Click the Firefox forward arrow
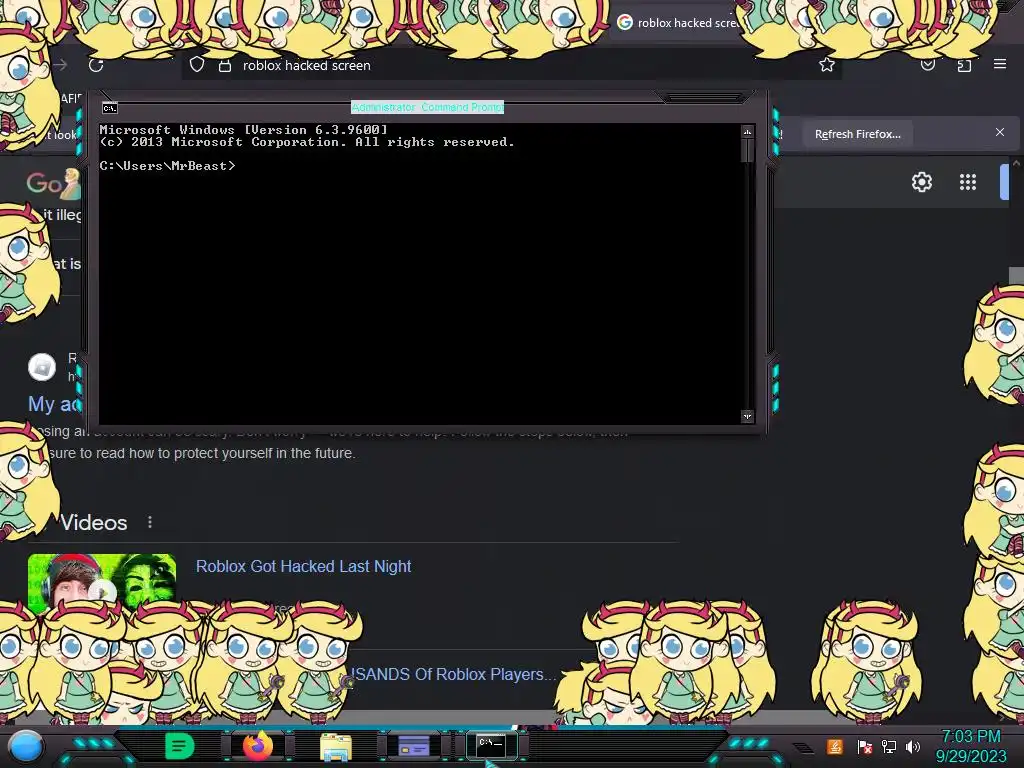The height and width of the screenshot is (768, 1024). (x=60, y=65)
